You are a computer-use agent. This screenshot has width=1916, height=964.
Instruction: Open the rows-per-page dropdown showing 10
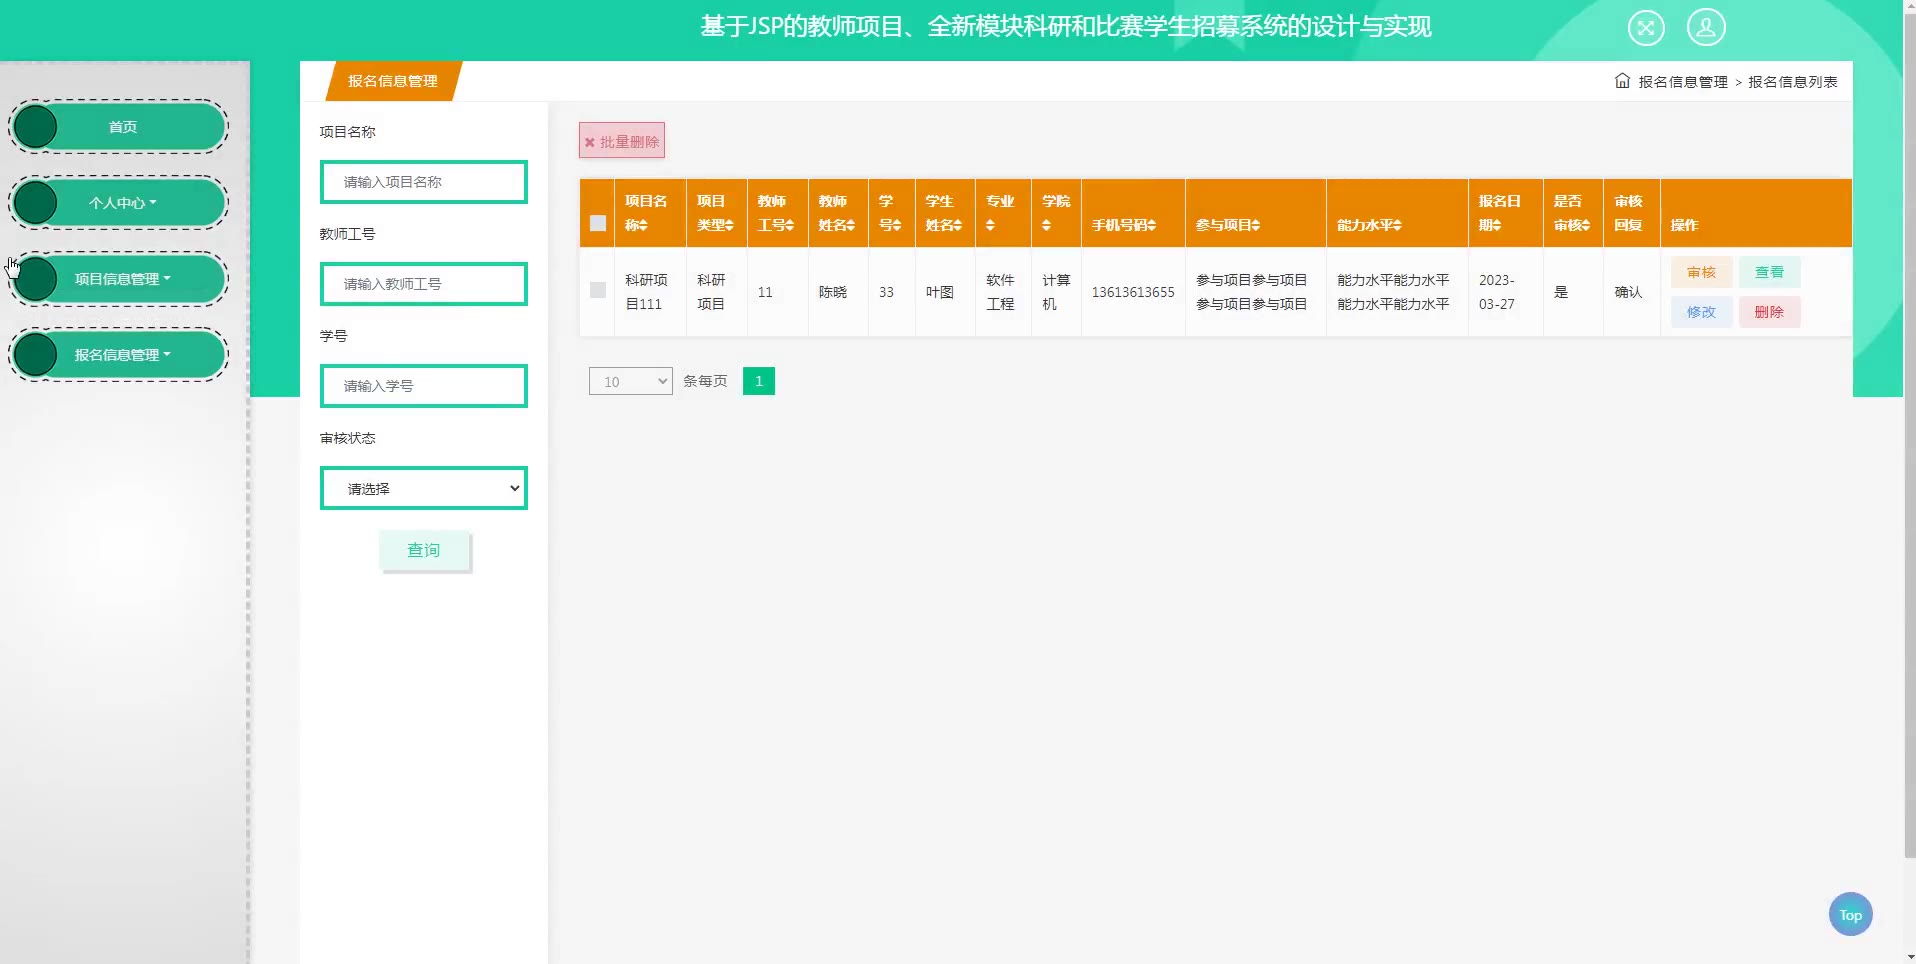tap(630, 381)
